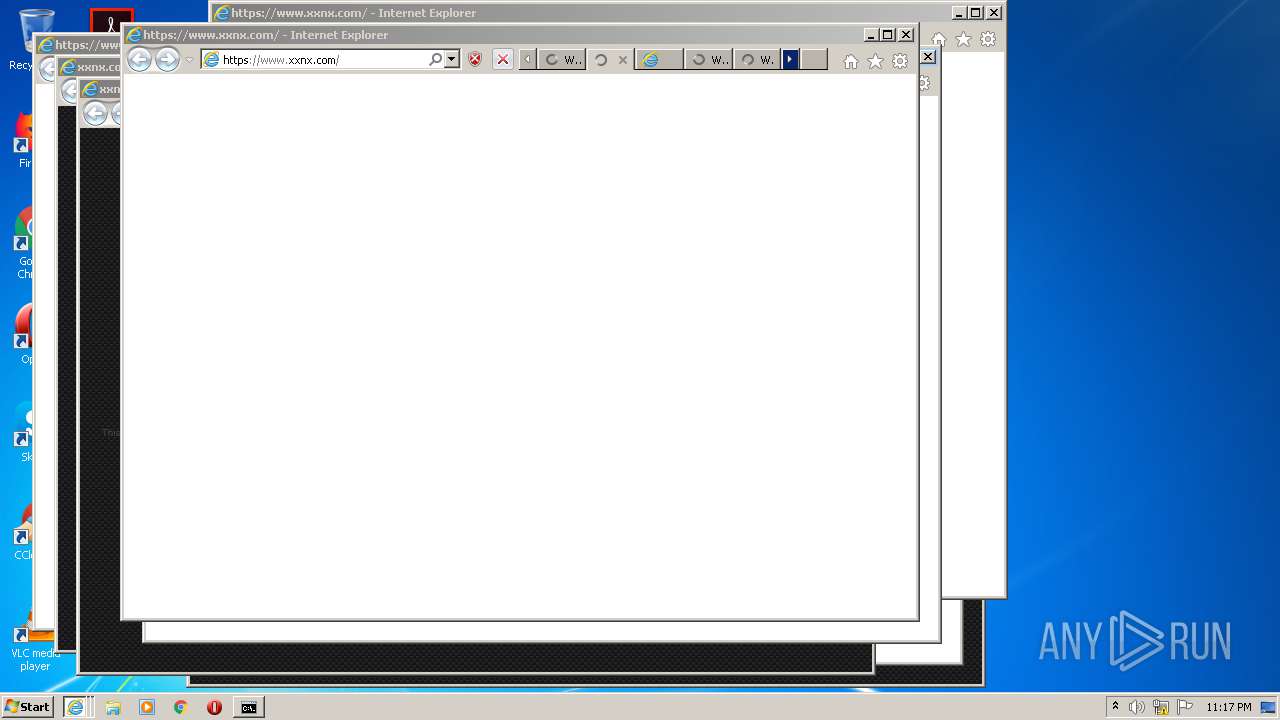Open the Start menu
The image size is (1280, 720).
click(28, 707)
